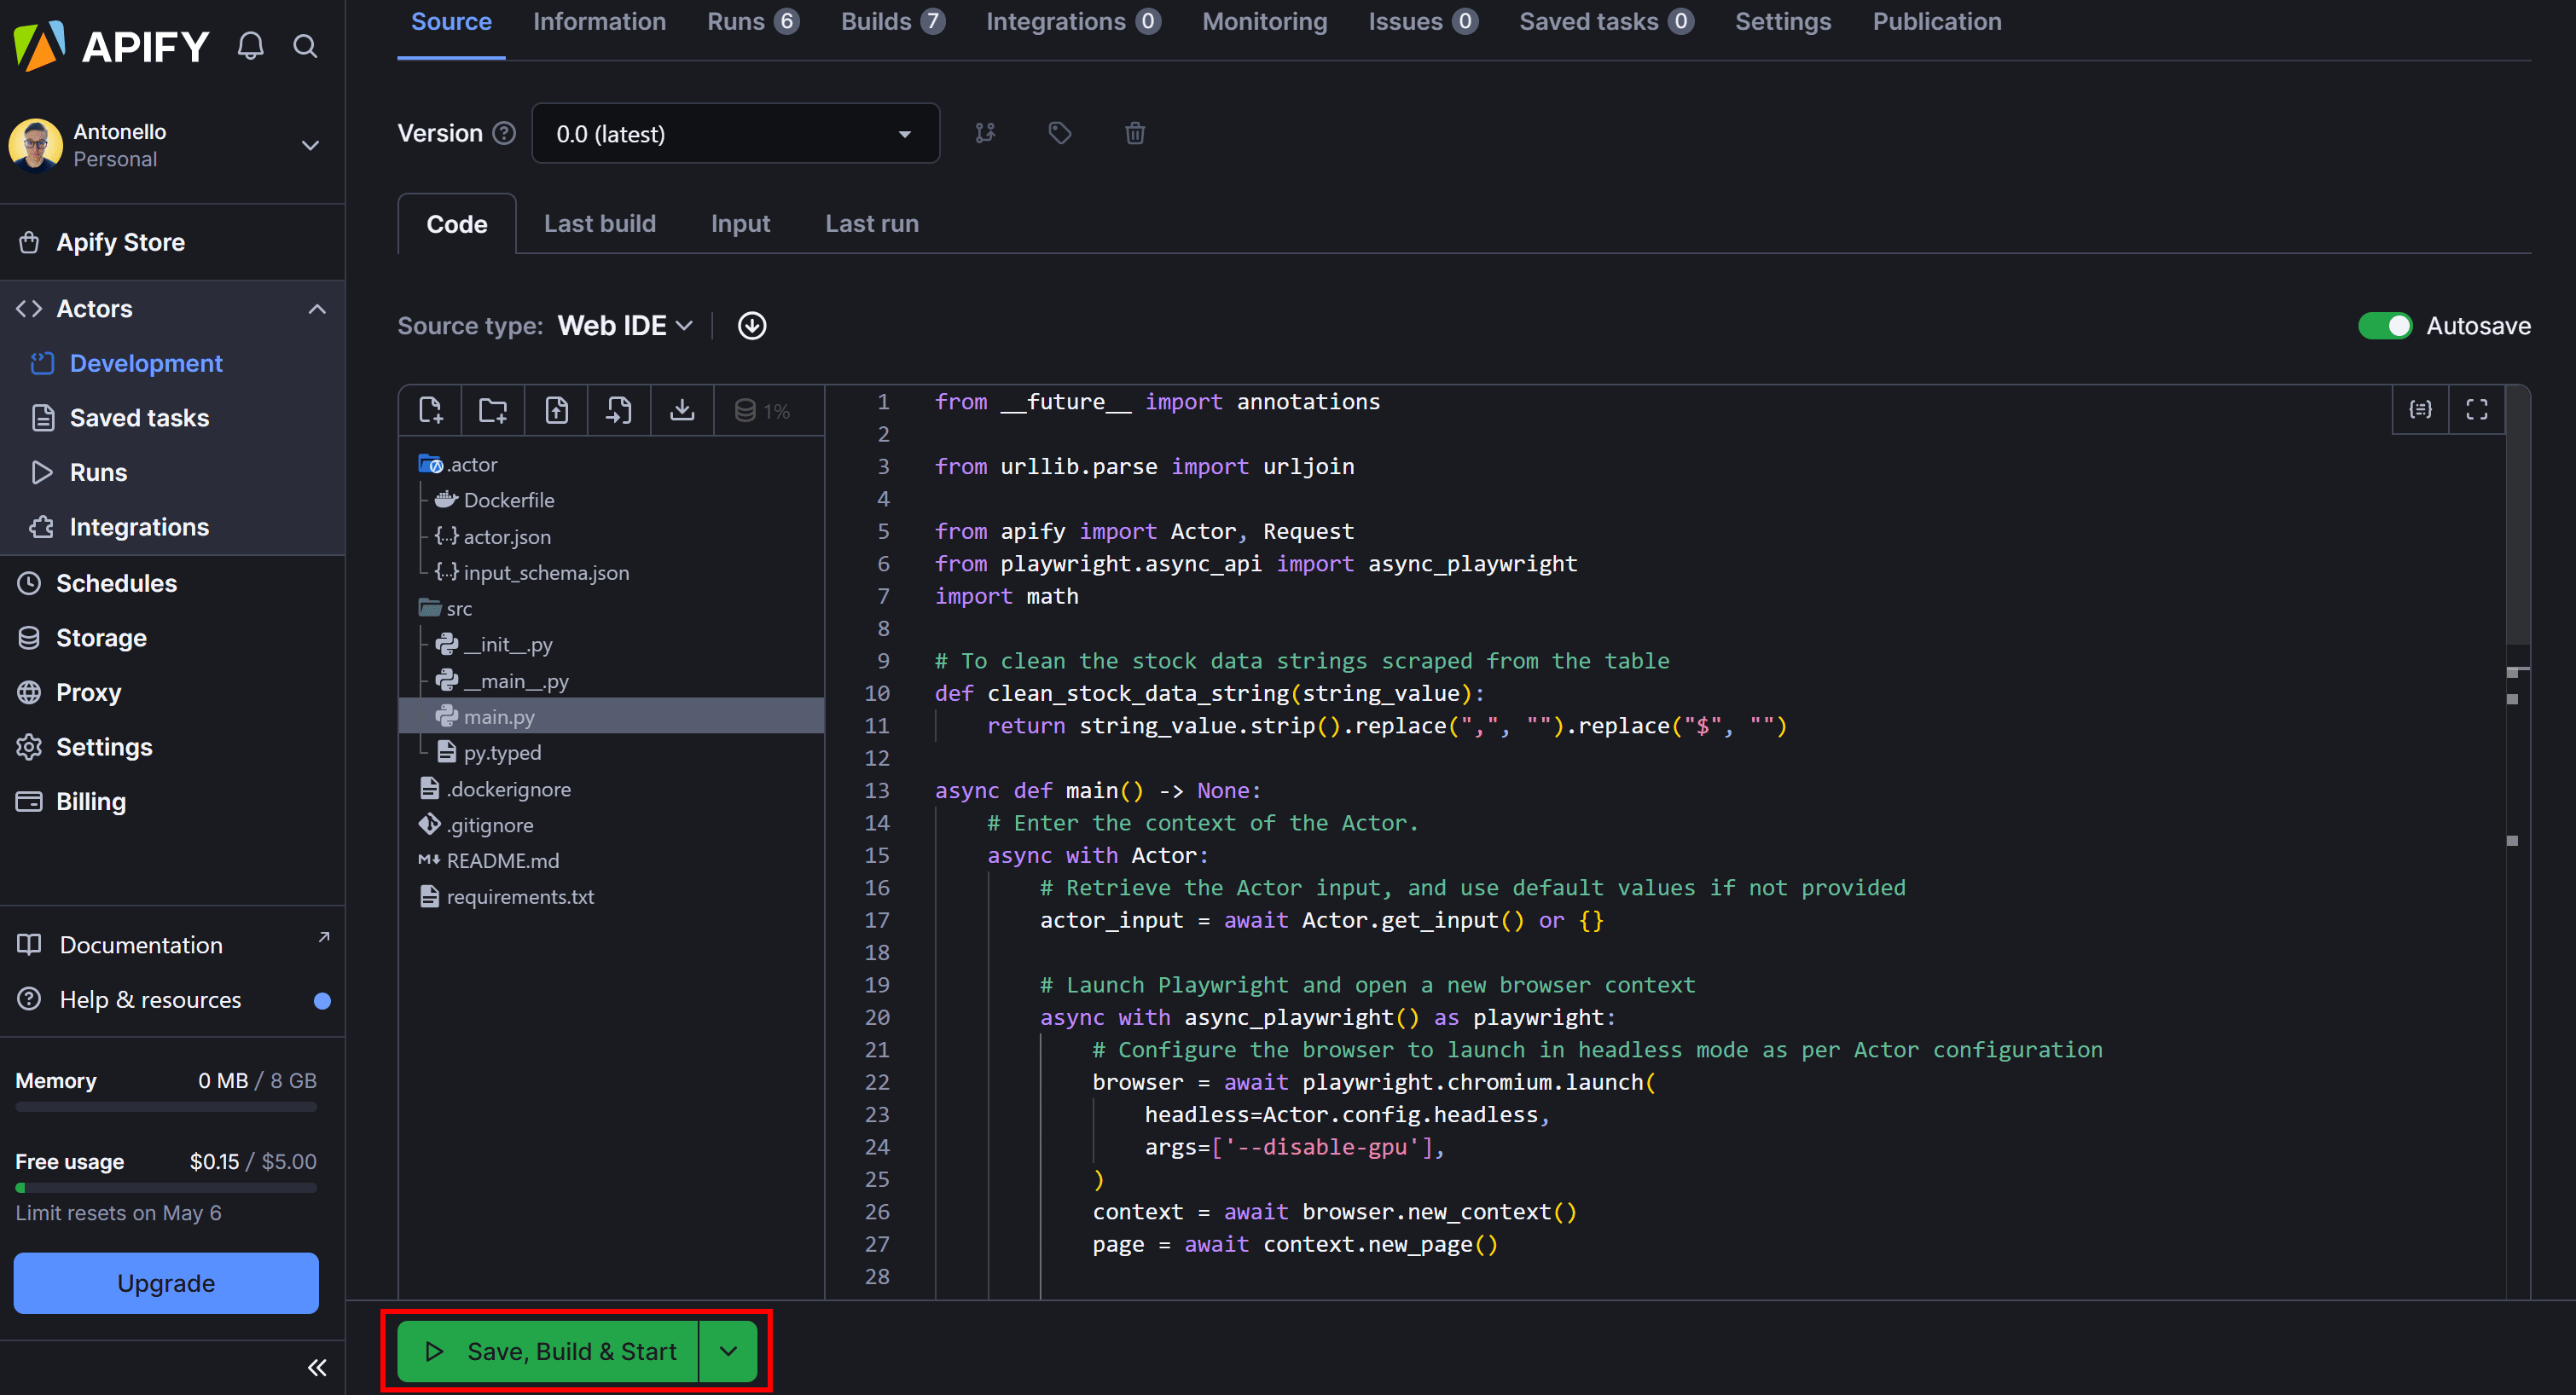The height and width of the screenshot is (1395, 2576).
Task: Click the blue Upgrade button
Action: (x=166, y=1283)
